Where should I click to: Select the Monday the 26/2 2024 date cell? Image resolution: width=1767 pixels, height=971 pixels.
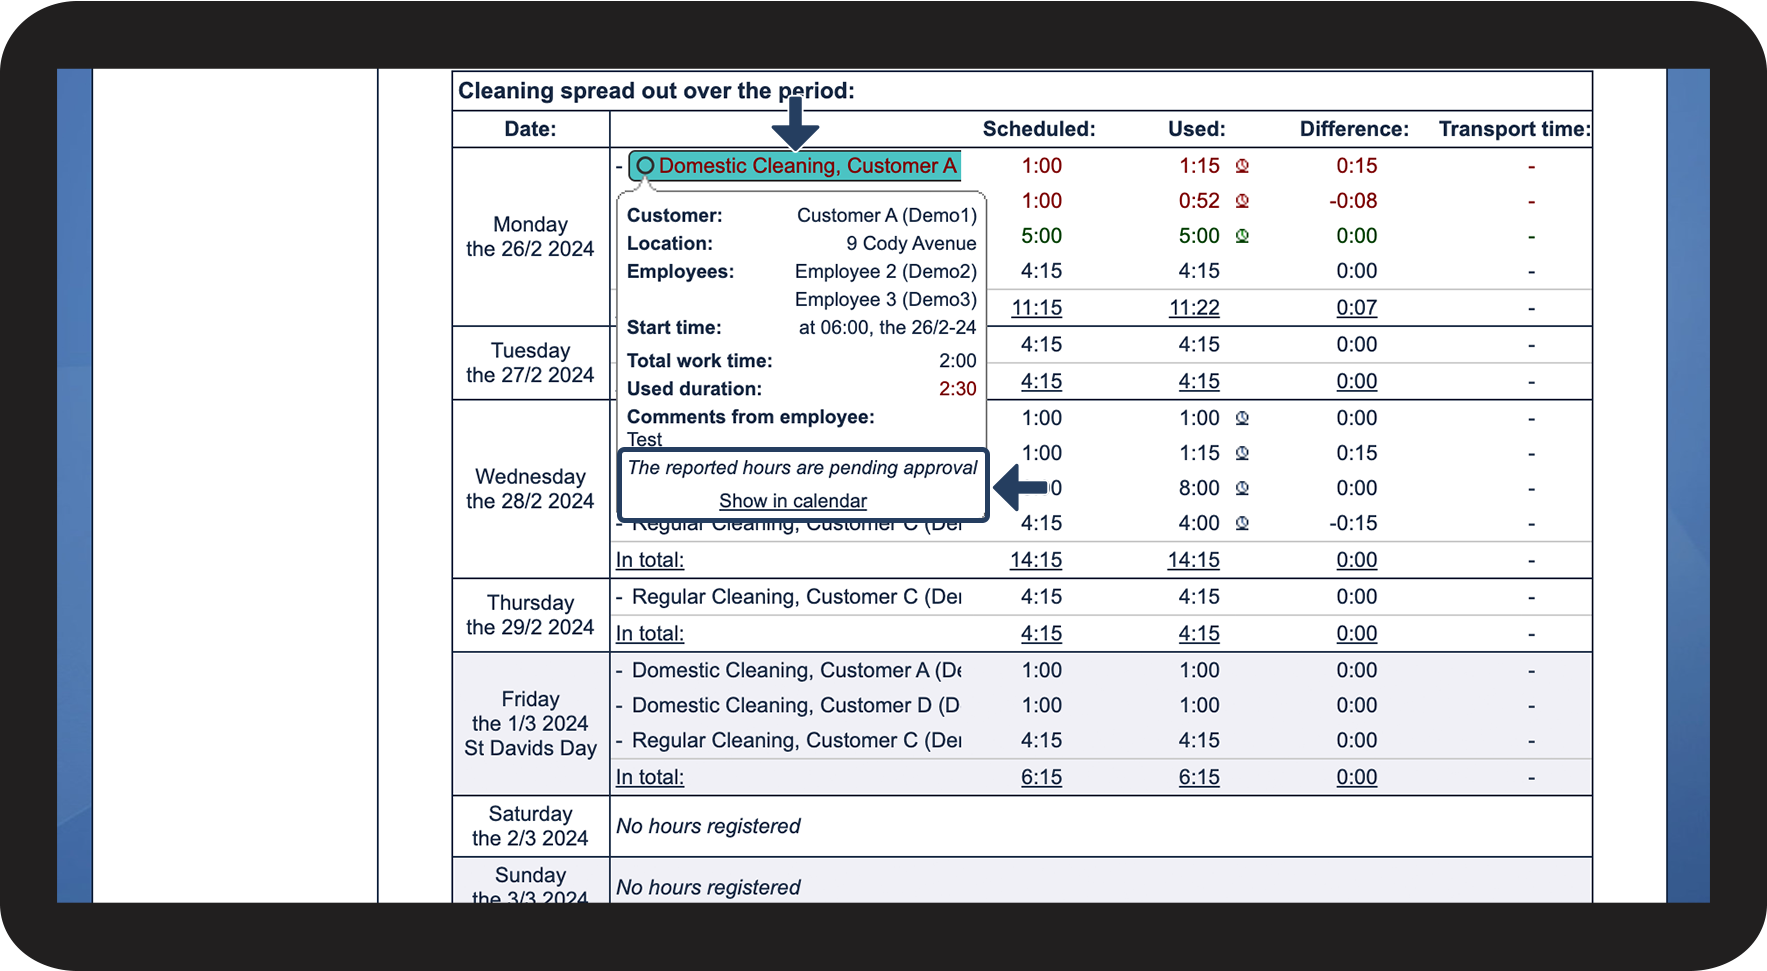click(531, 237)
